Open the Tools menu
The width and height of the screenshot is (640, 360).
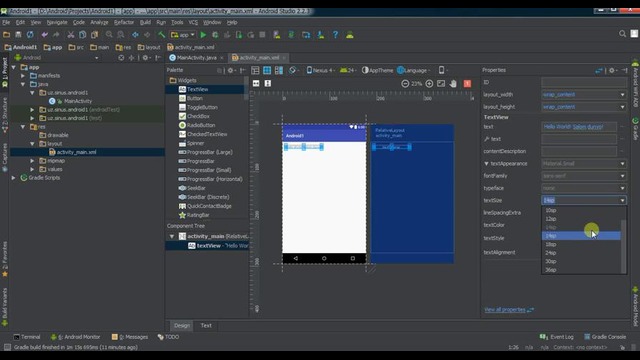(x=177, y=22)
